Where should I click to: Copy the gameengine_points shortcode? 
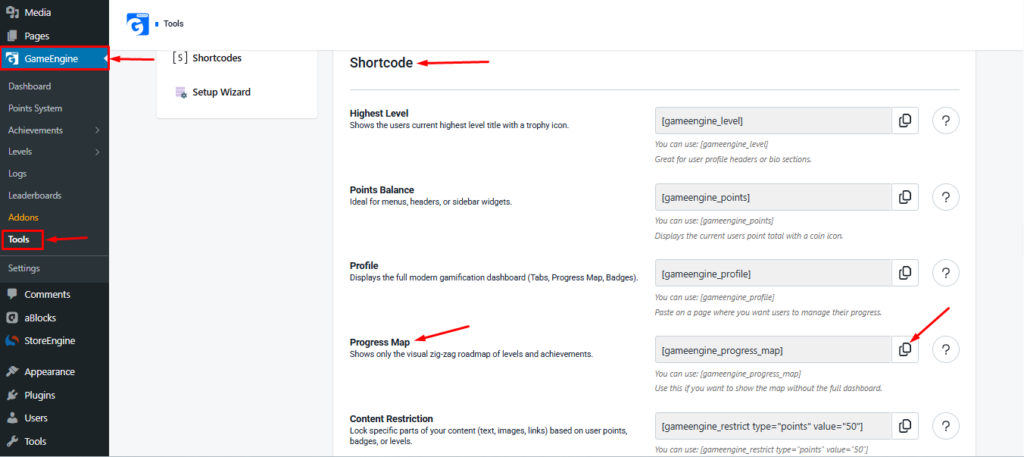click(905, 197)
